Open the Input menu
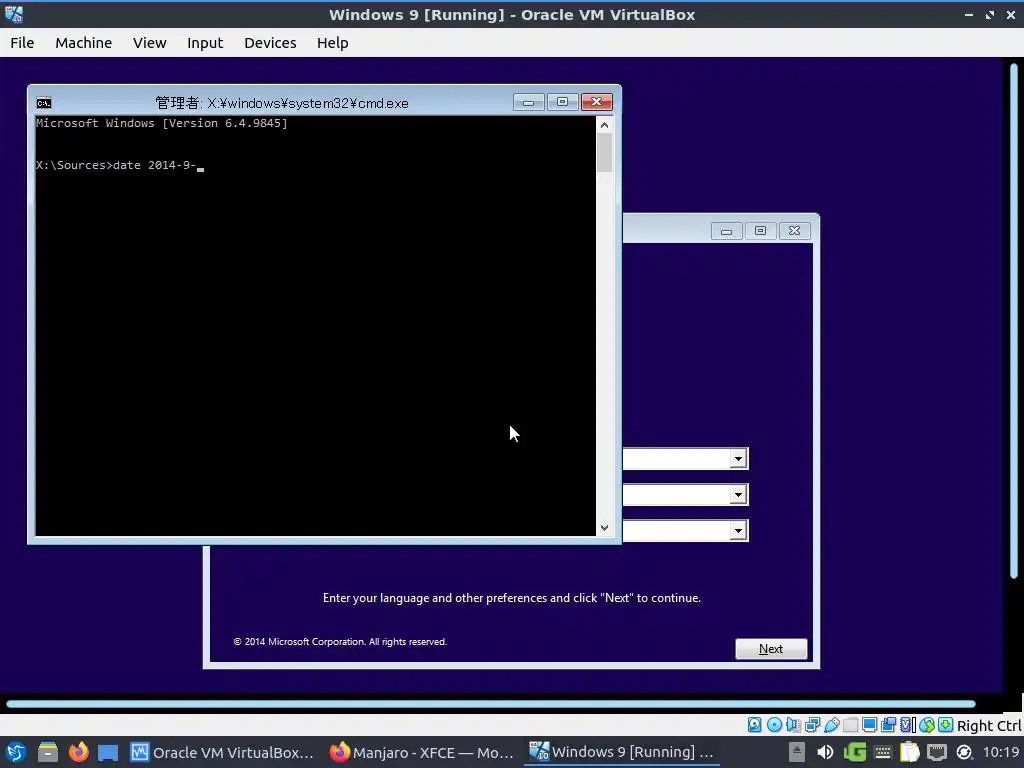 [x=205, y=42]
